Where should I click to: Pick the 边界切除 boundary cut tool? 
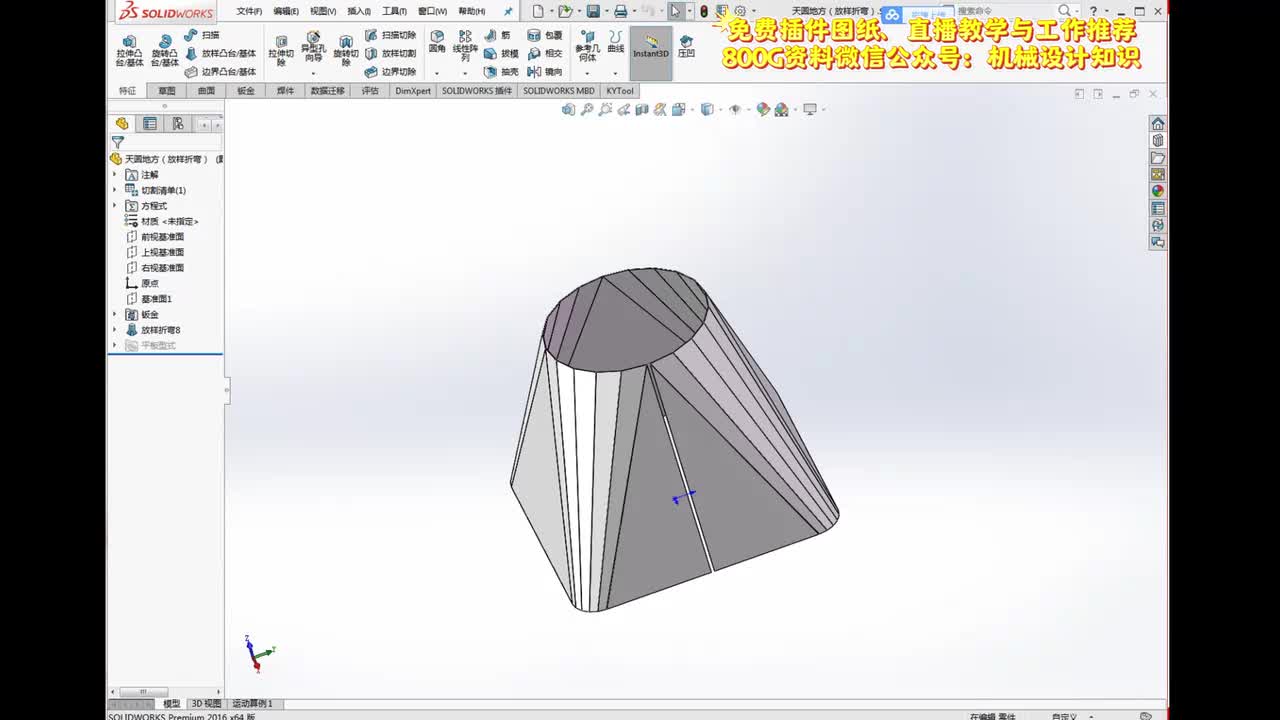point(390,72)
